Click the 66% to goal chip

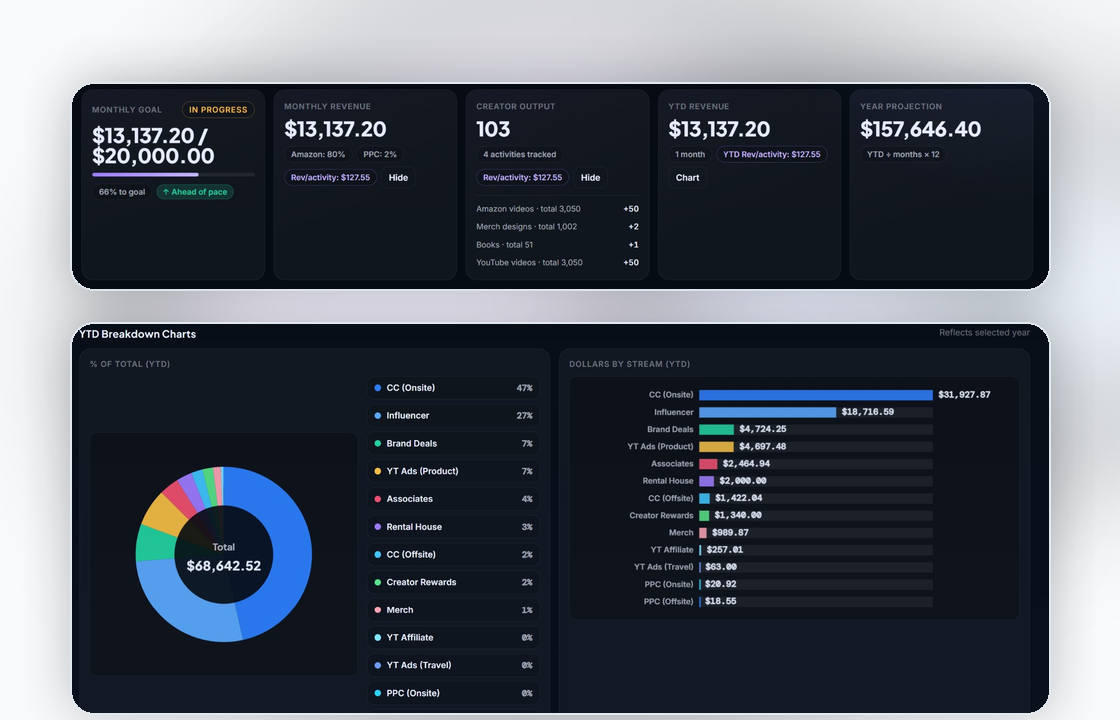click(121, 192)
